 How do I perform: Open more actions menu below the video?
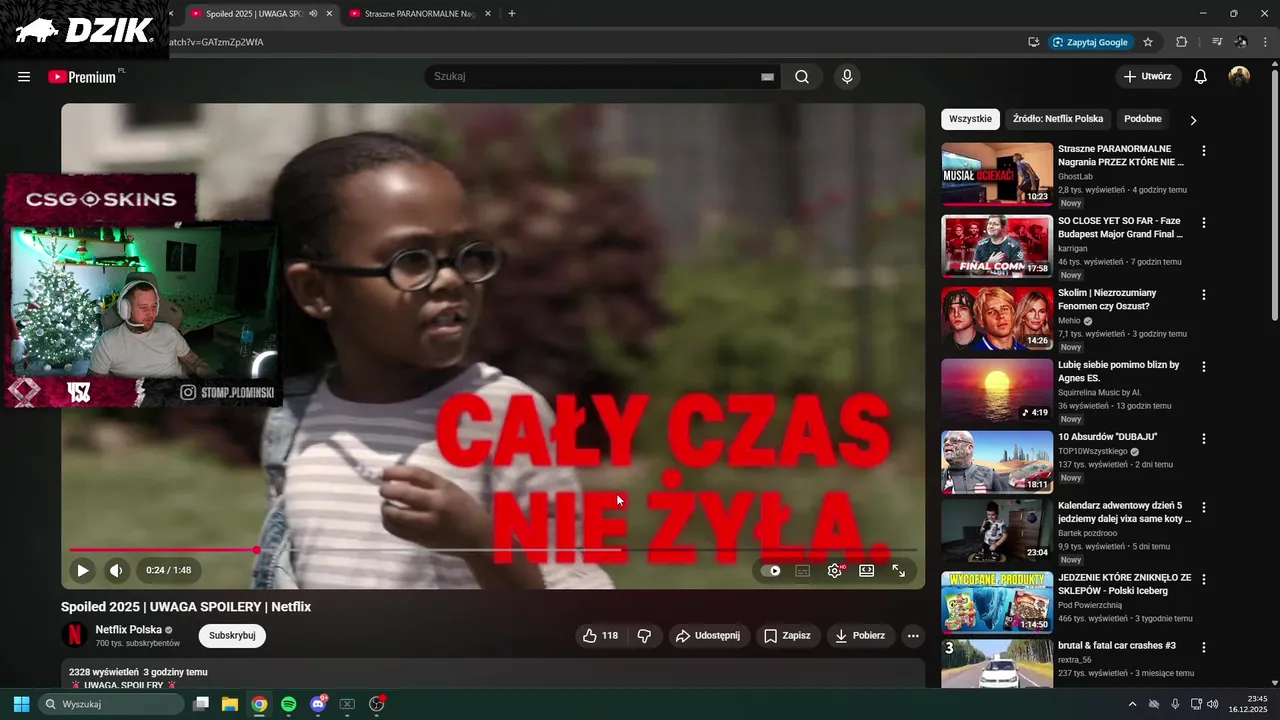(912, 636)
